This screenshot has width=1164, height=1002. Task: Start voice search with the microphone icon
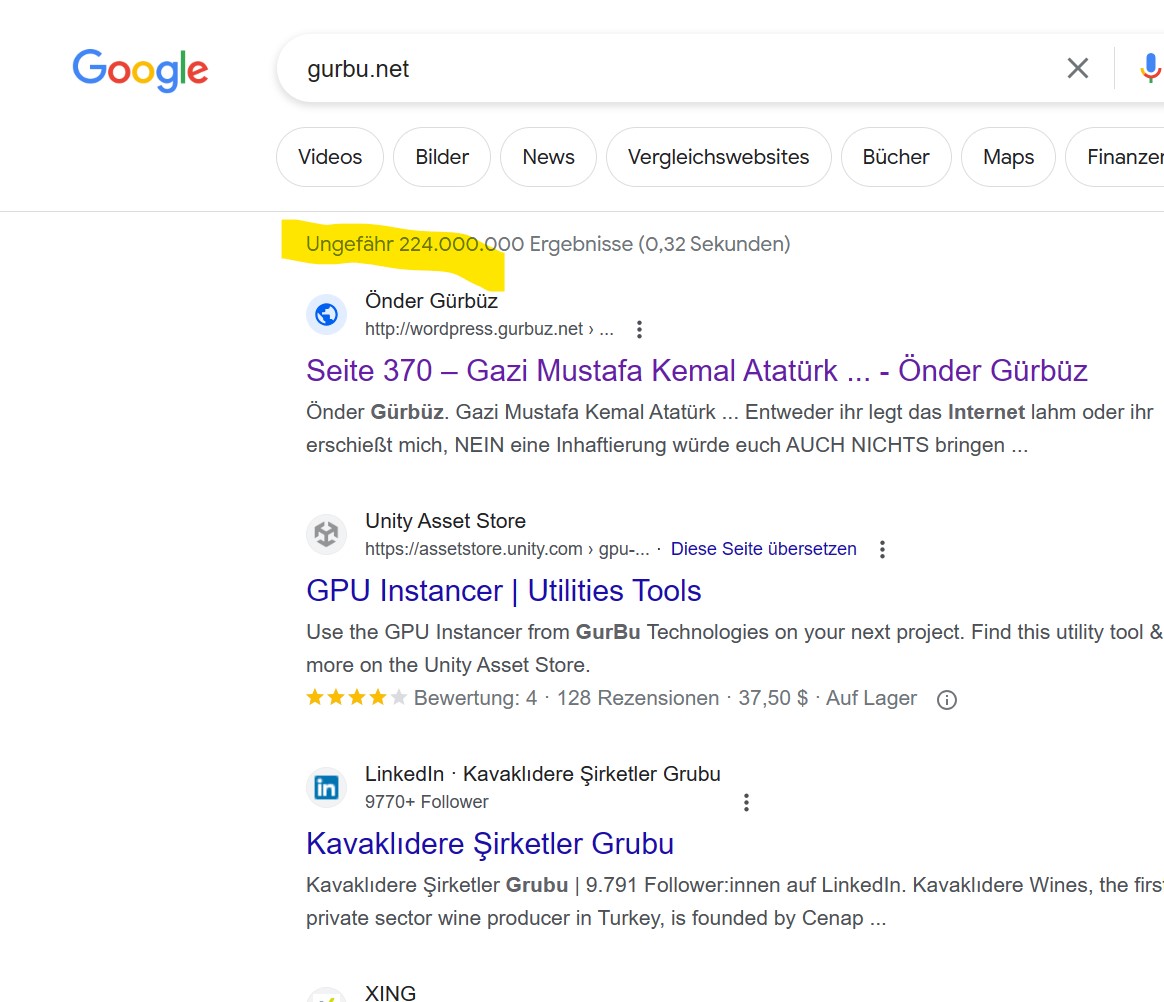(1150, 68)
